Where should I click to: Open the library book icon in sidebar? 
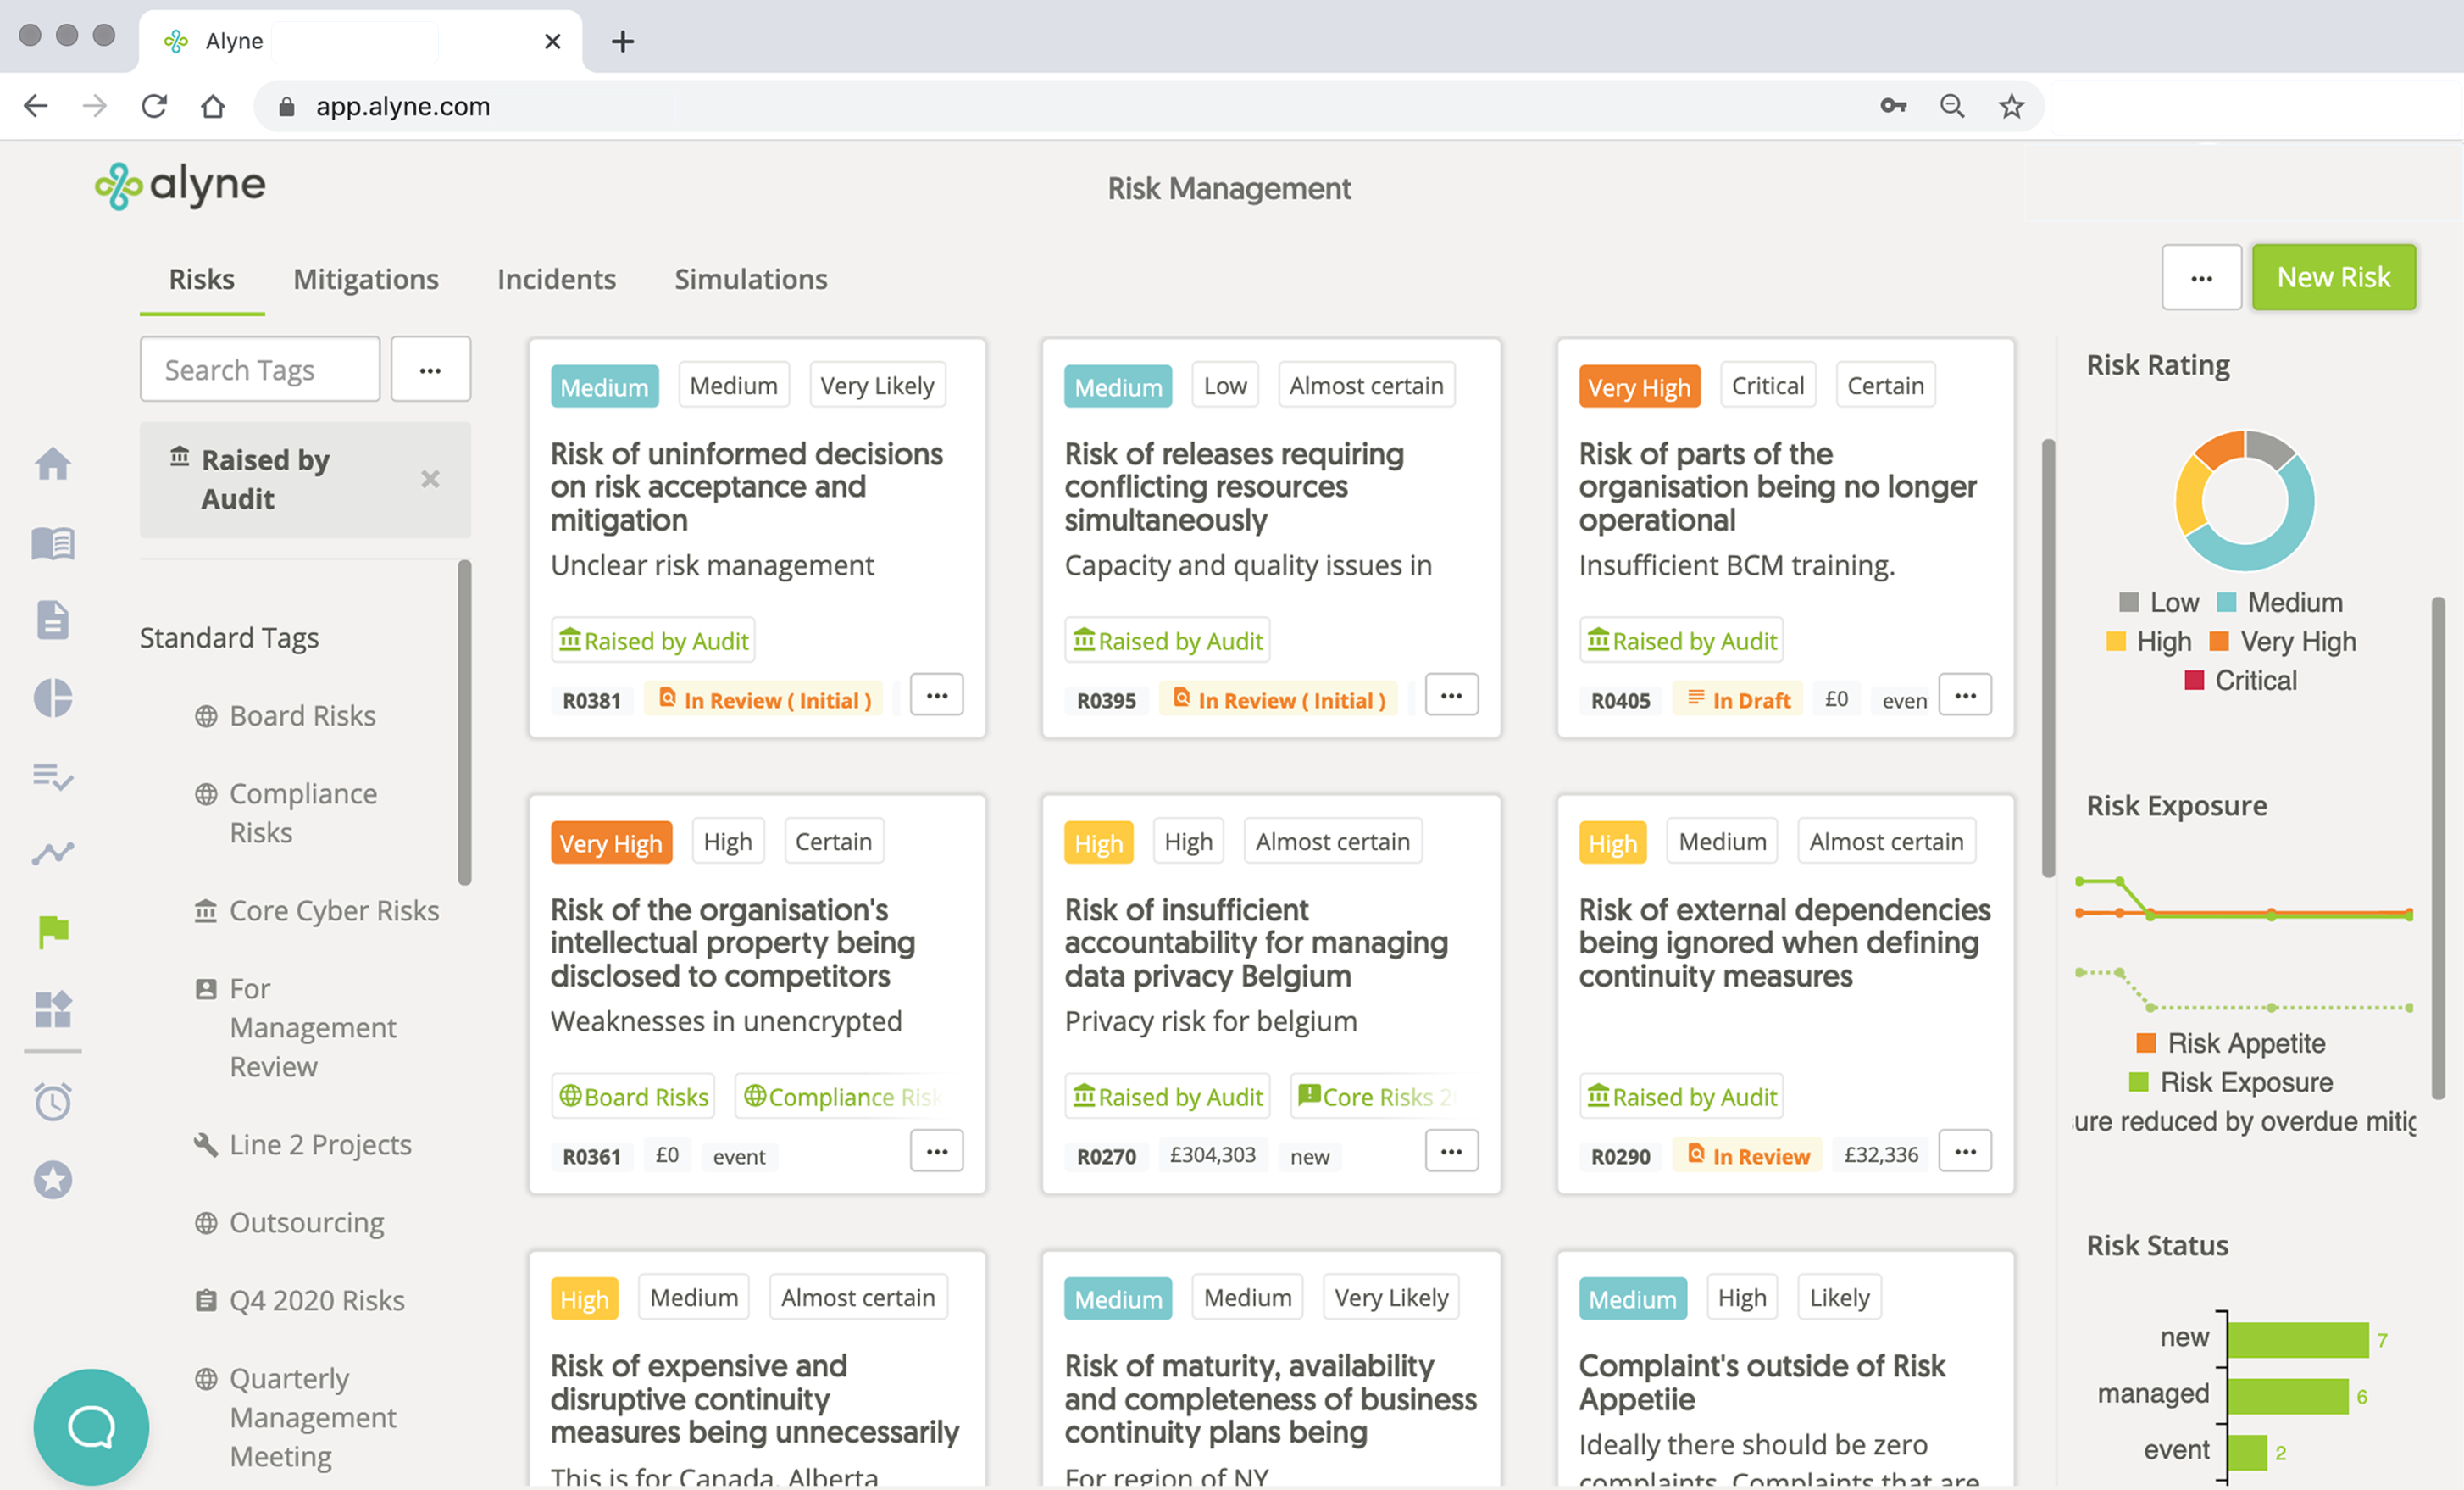coord(53,543)
